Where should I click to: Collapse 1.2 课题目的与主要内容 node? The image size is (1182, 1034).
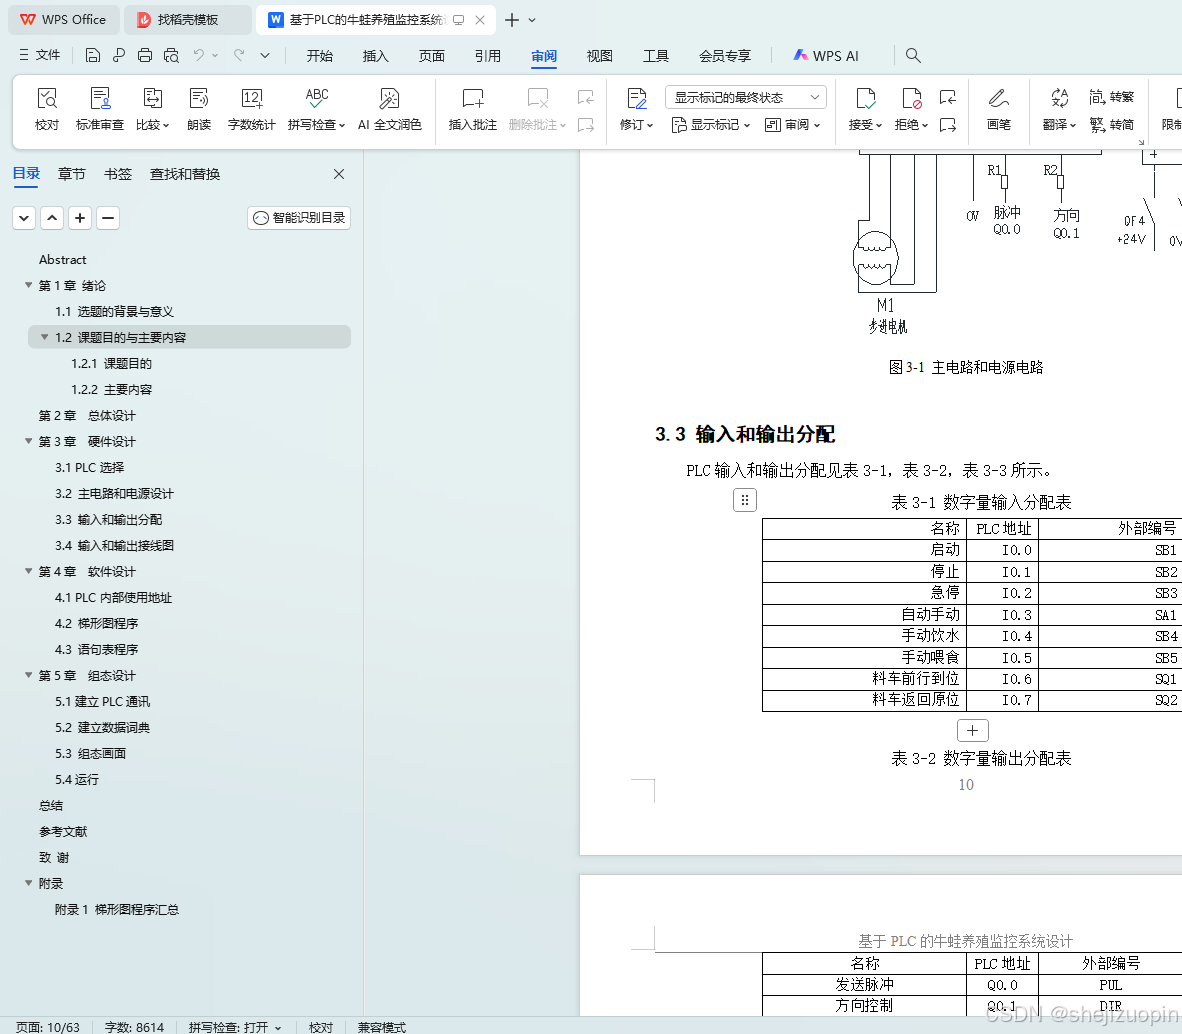[x=44, y=337]
